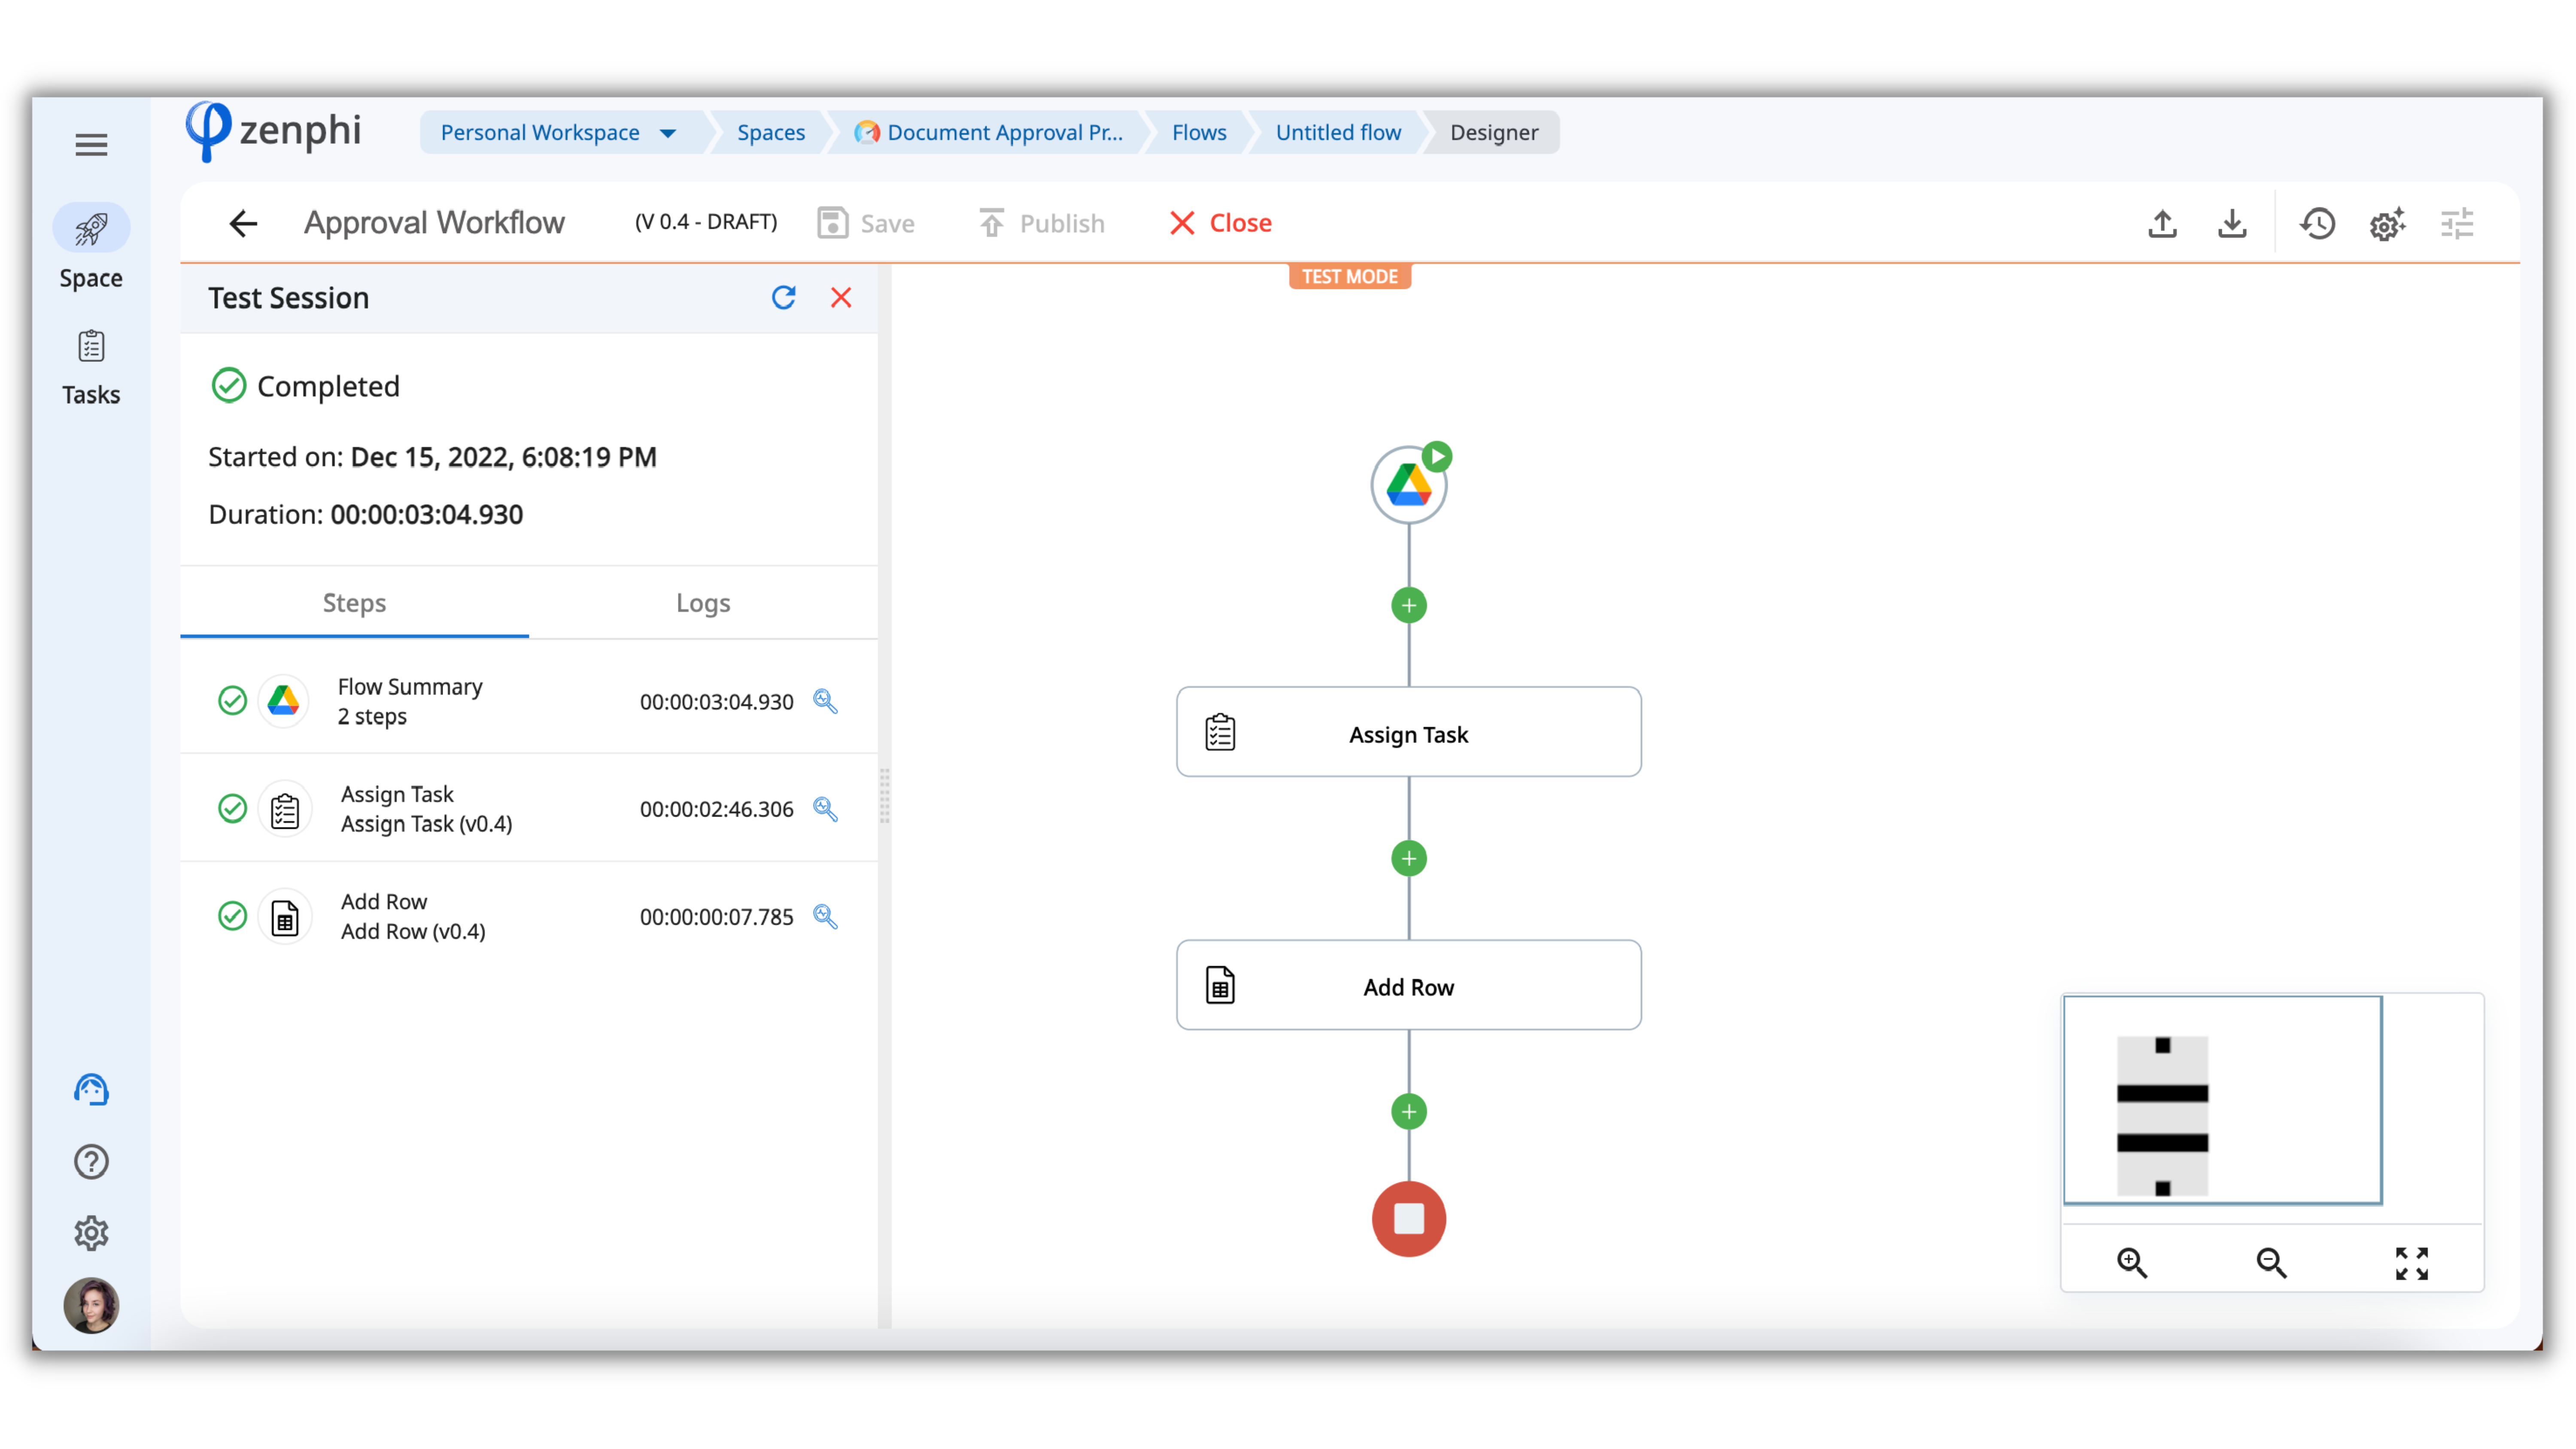Add step between Assign Task and Add Row

click(1408, 858)
